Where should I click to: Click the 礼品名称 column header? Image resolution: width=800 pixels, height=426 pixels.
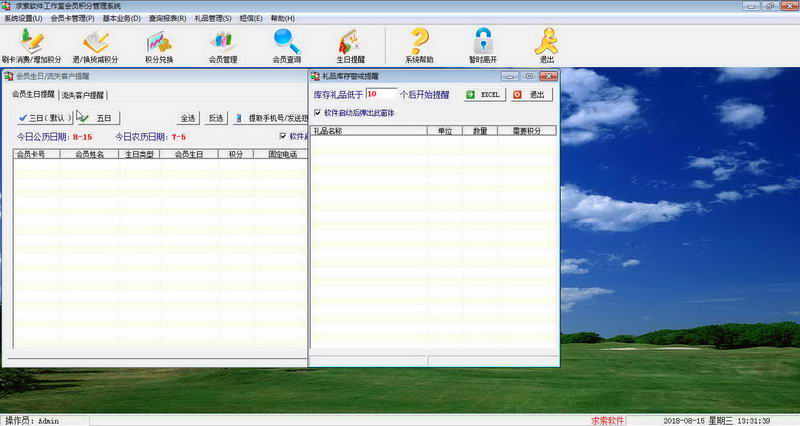coord(367,130)
